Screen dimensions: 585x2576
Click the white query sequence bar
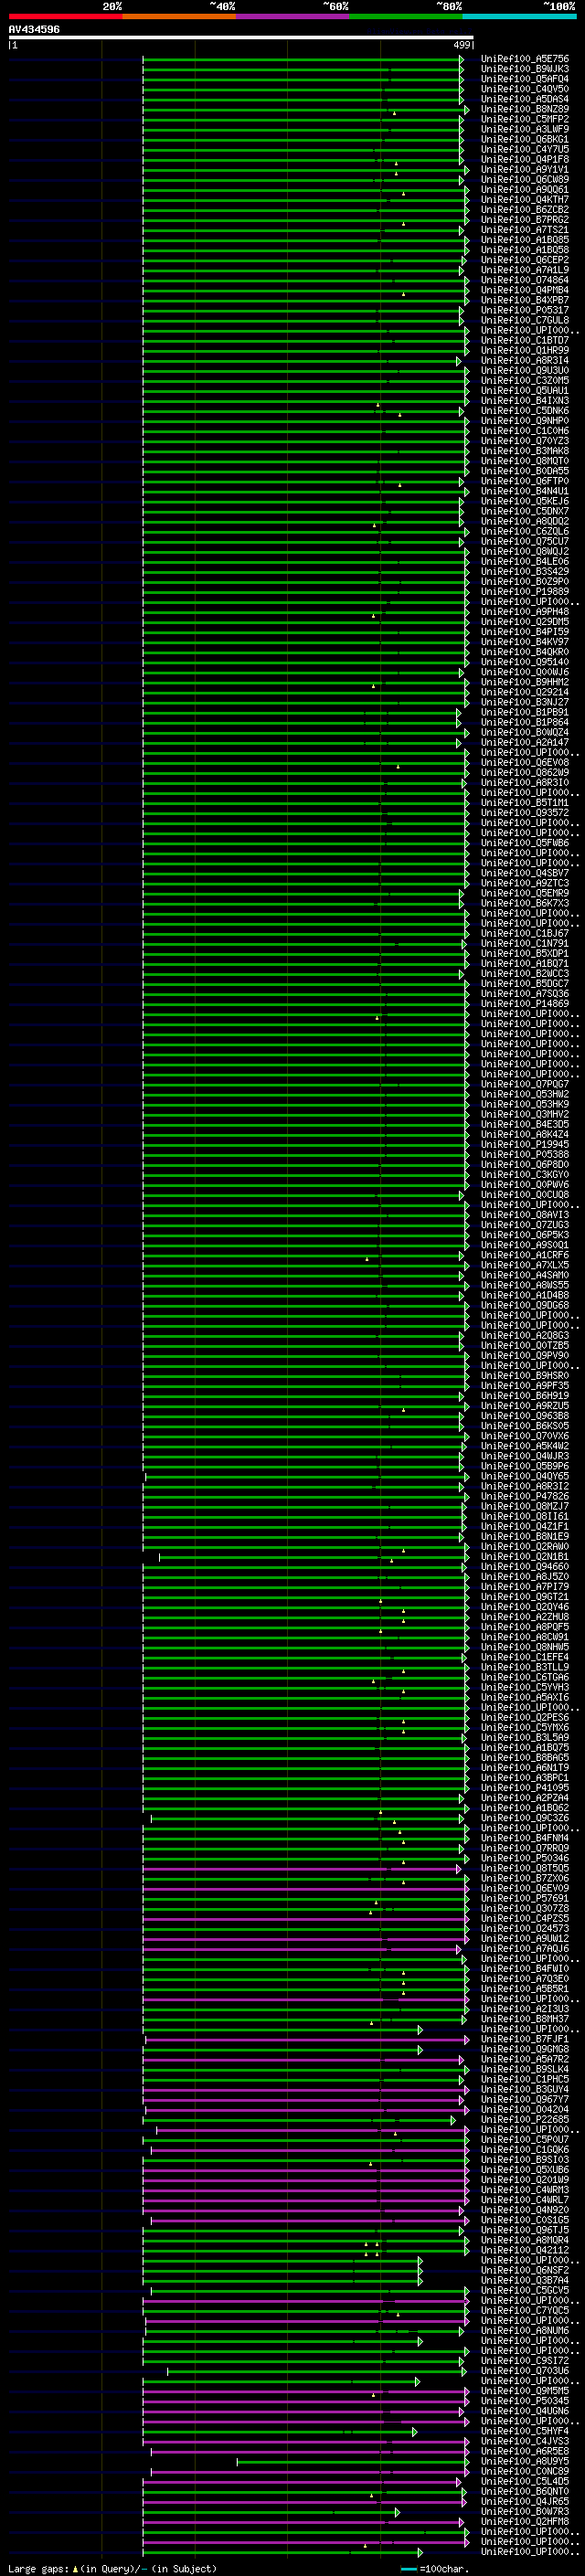click(x=241, y=37)
